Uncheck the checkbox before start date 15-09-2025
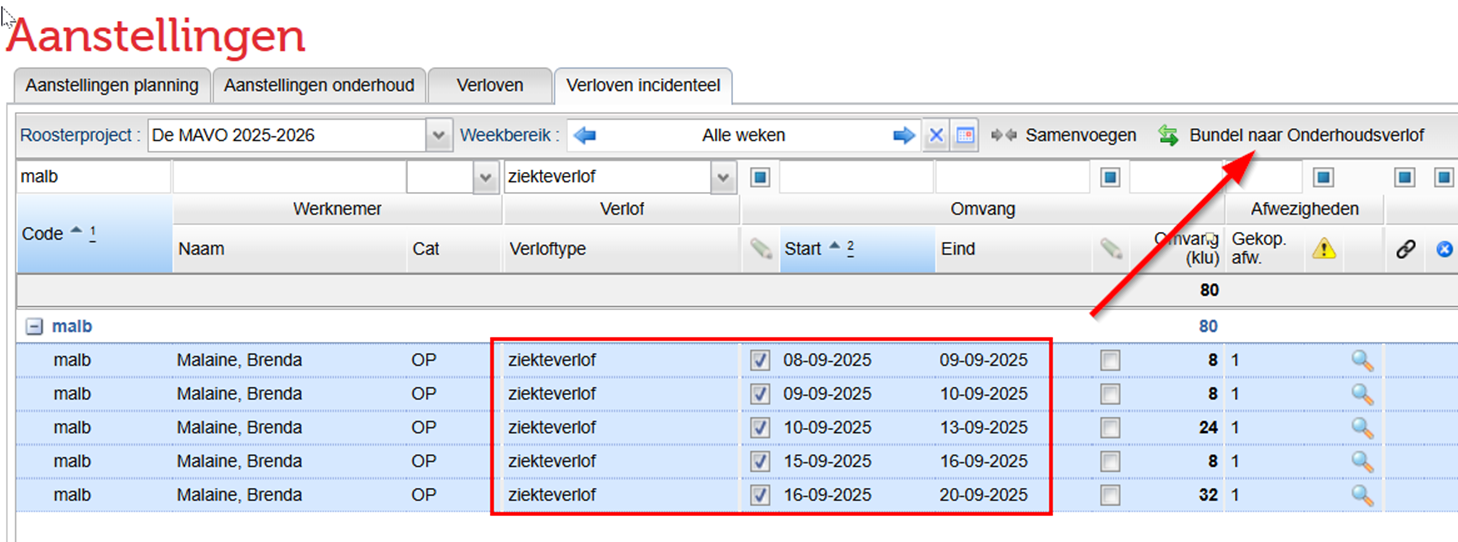 (760, 461)
